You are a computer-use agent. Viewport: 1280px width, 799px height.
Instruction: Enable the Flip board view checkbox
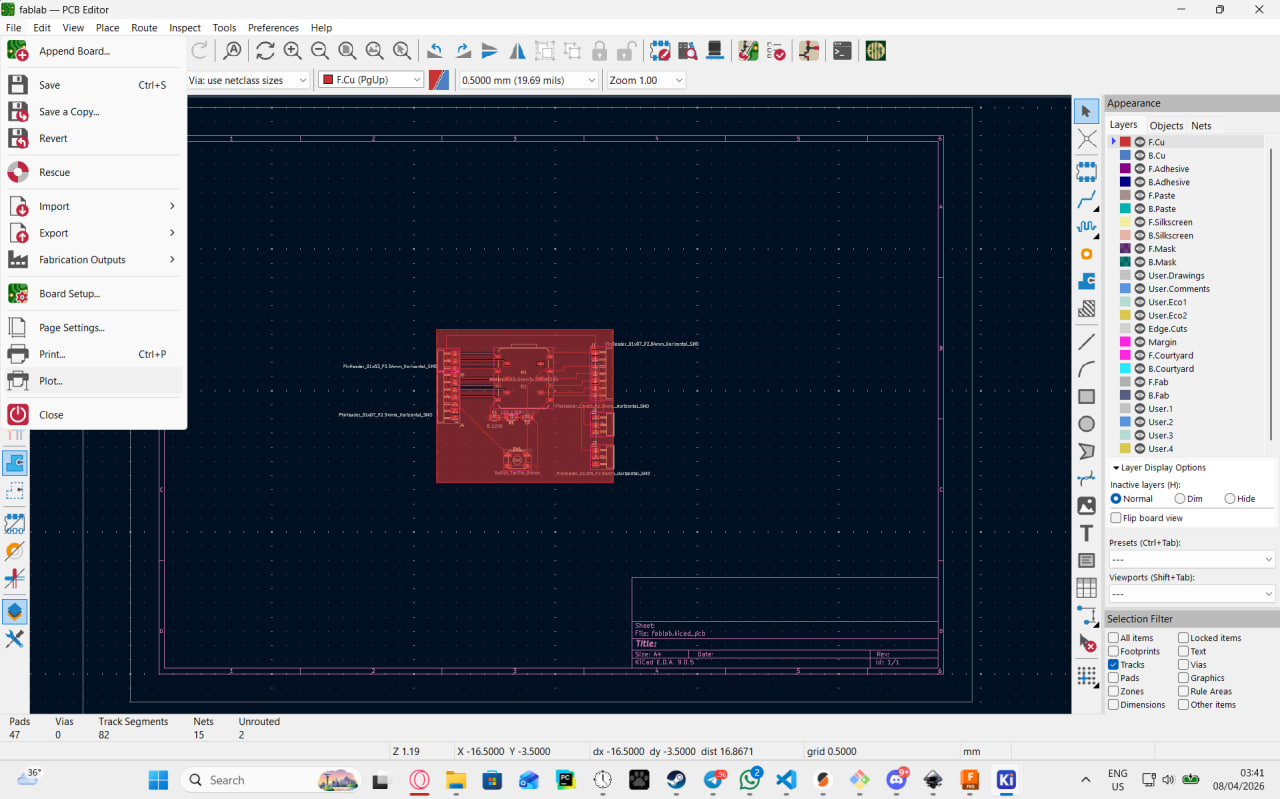point(1115,518)
